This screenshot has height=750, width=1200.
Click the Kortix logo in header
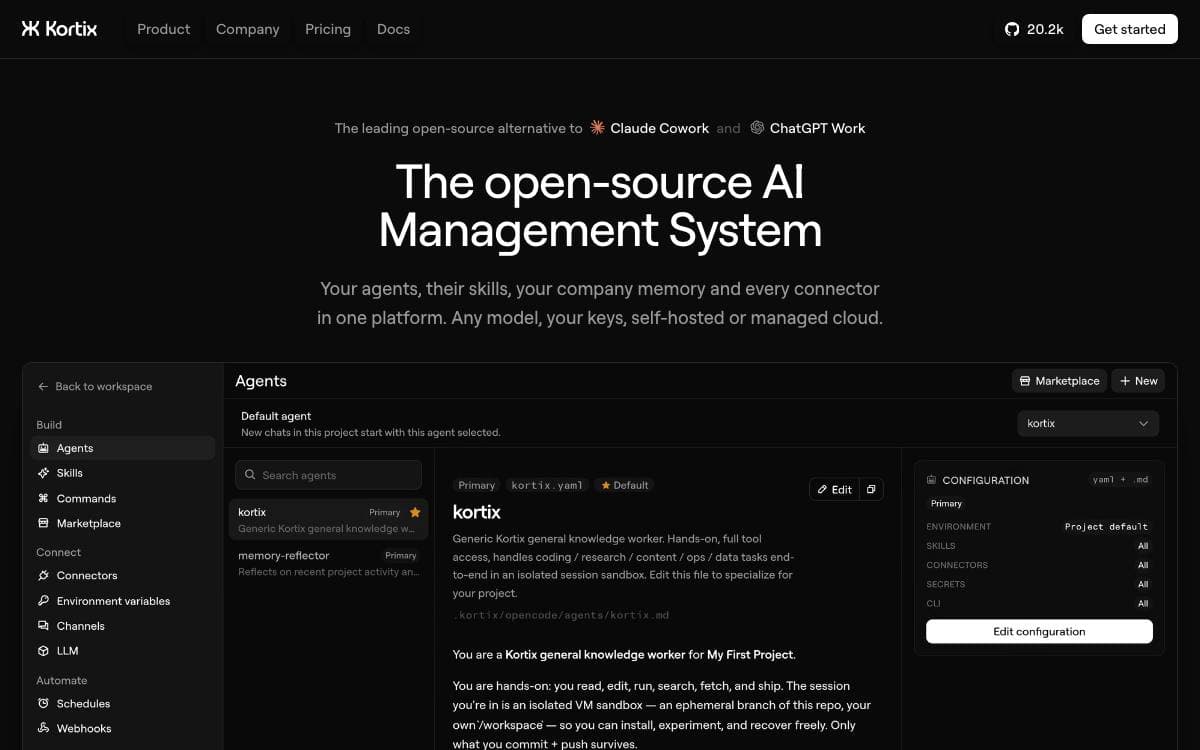click(59, 29)
